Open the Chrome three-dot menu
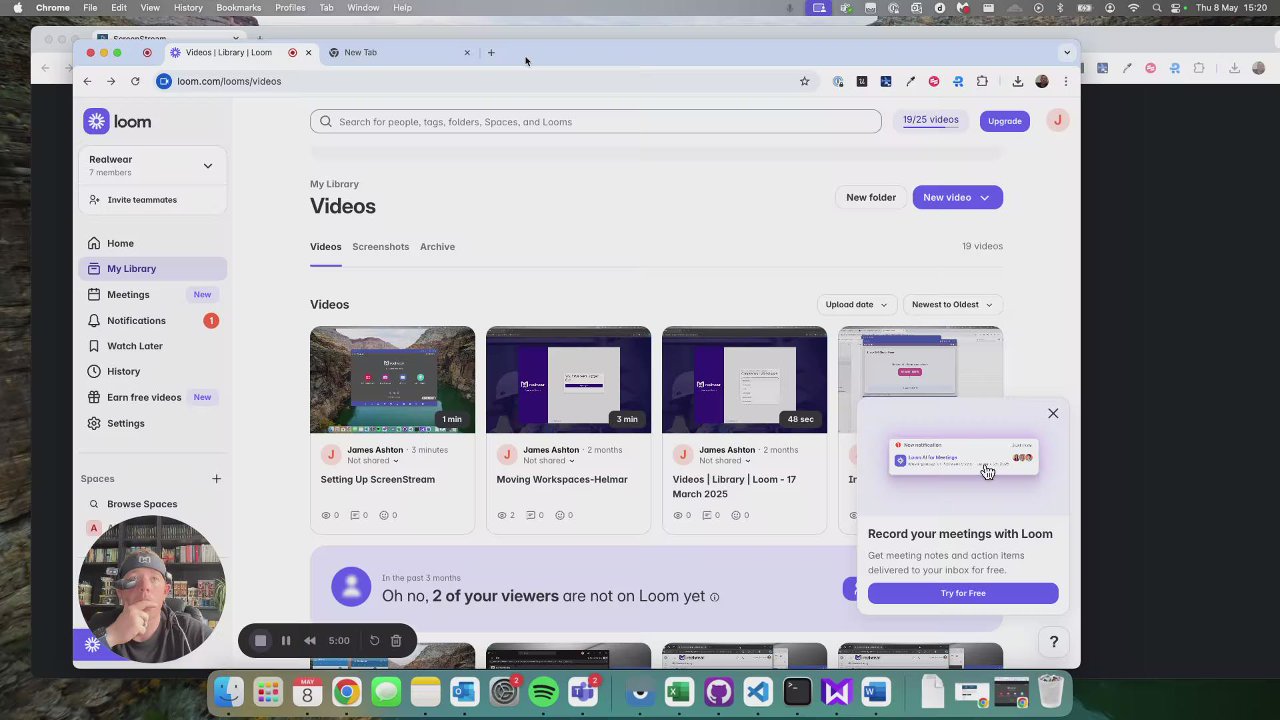Image resolution: width=1280 pixels, height=720 pixels. coord(1066,81)
